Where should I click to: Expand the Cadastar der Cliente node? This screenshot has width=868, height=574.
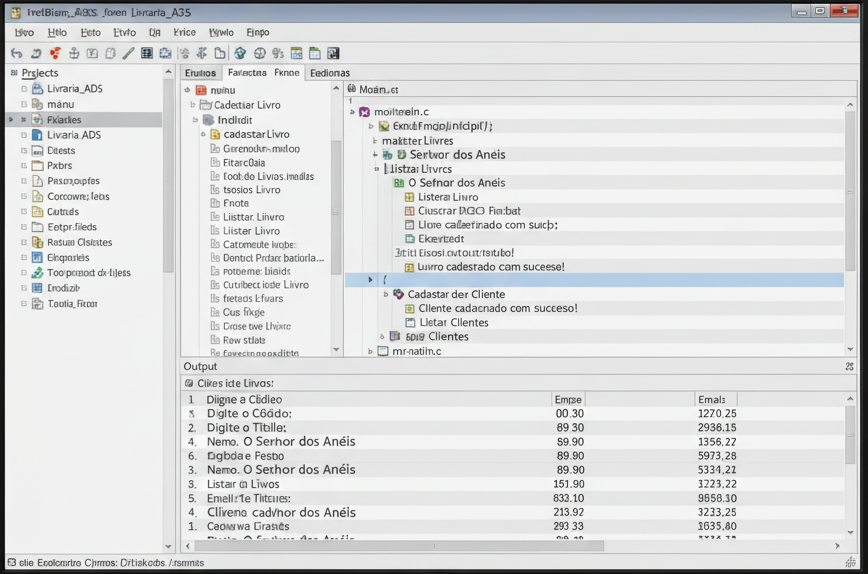tap(386, 295)
